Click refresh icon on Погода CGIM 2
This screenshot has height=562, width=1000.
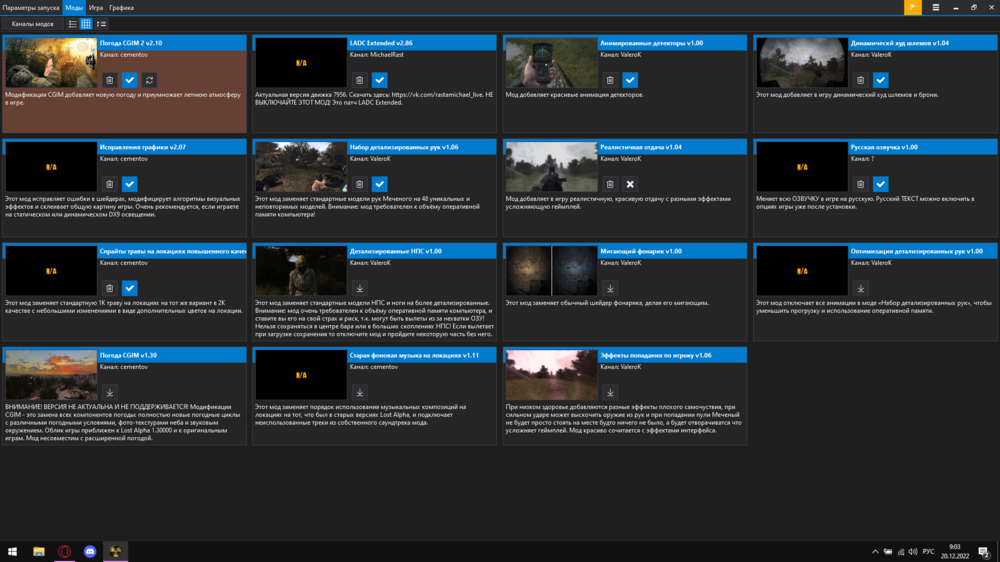click(x=150, y=80)
